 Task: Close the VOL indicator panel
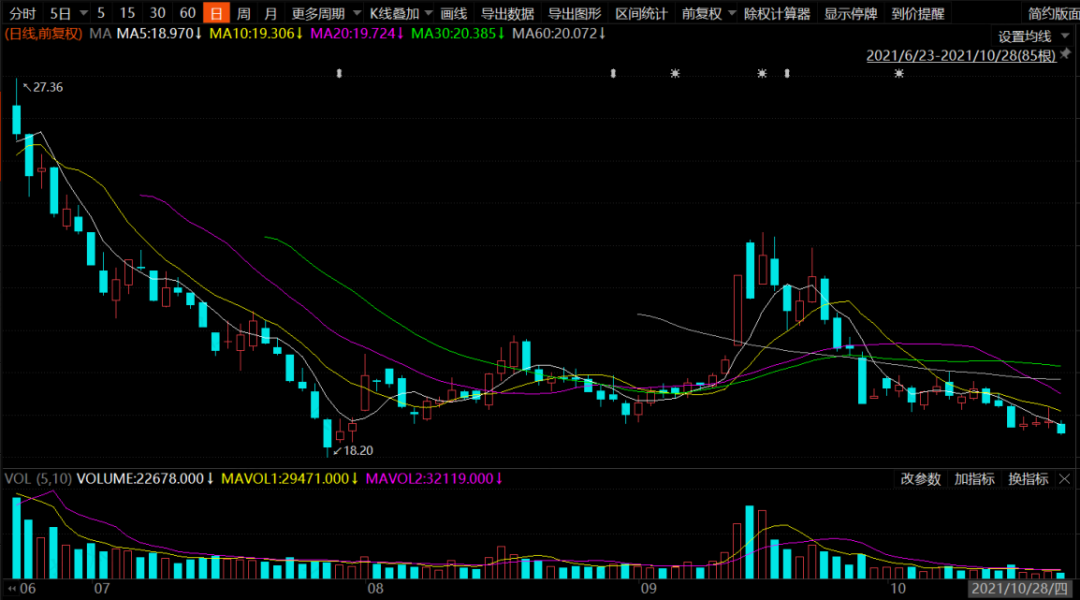(x=1065, y=479)
